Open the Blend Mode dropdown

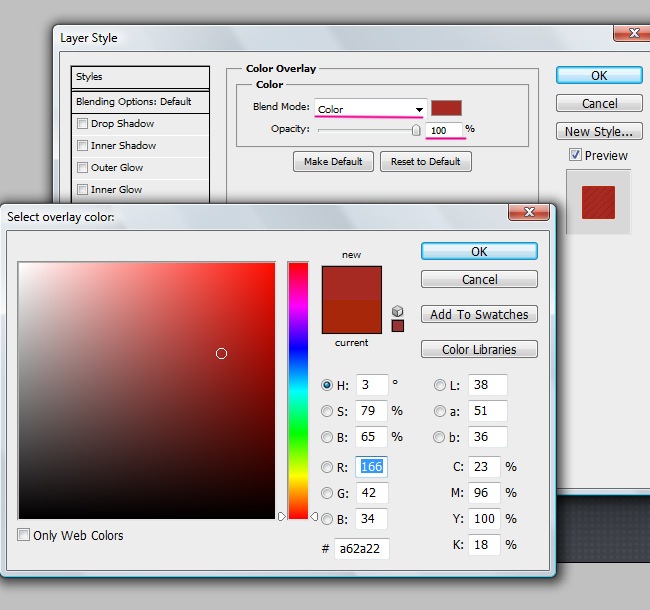(371, 109)
